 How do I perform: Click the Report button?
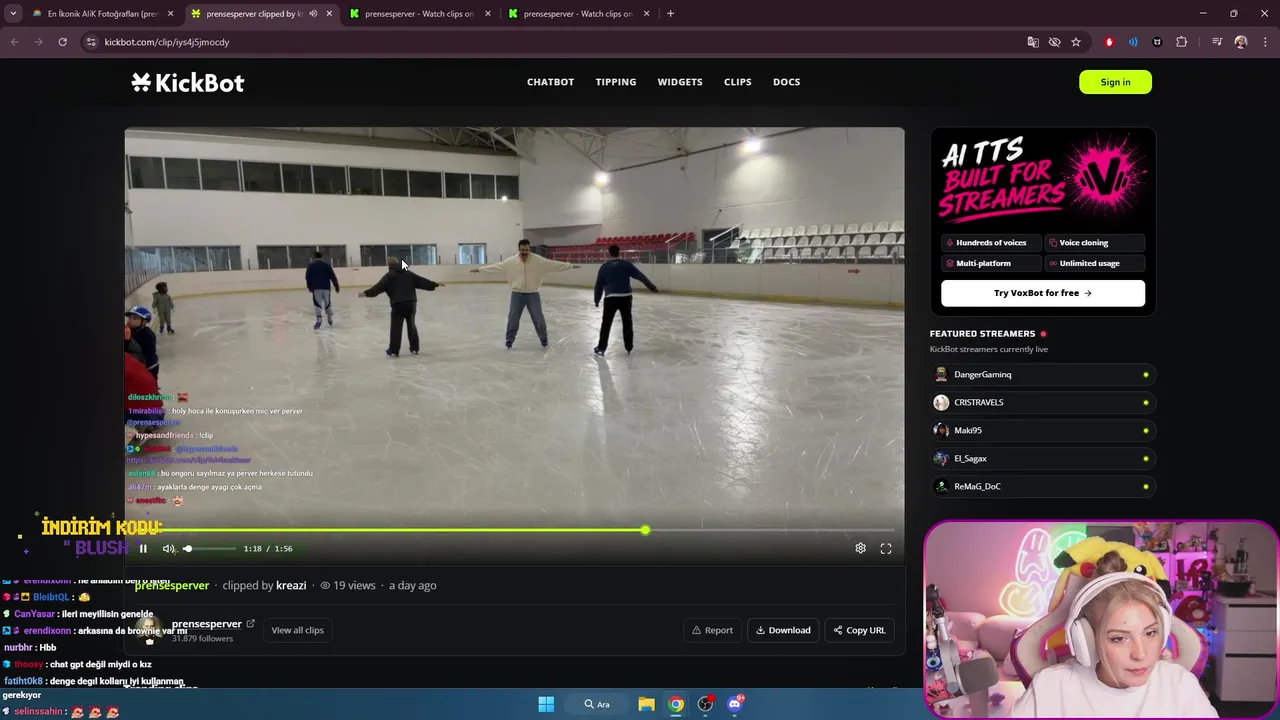pos(712,630)
